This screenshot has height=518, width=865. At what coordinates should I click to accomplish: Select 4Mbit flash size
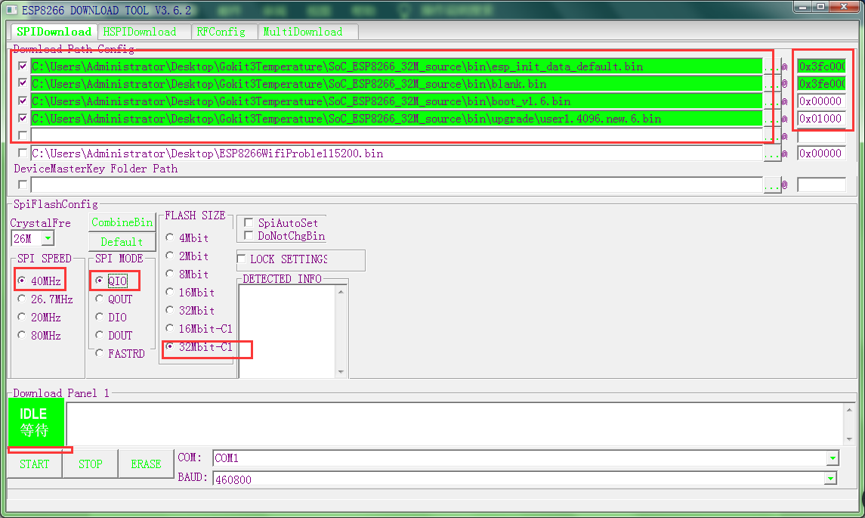pyautogui.click(x=188, y=238)
